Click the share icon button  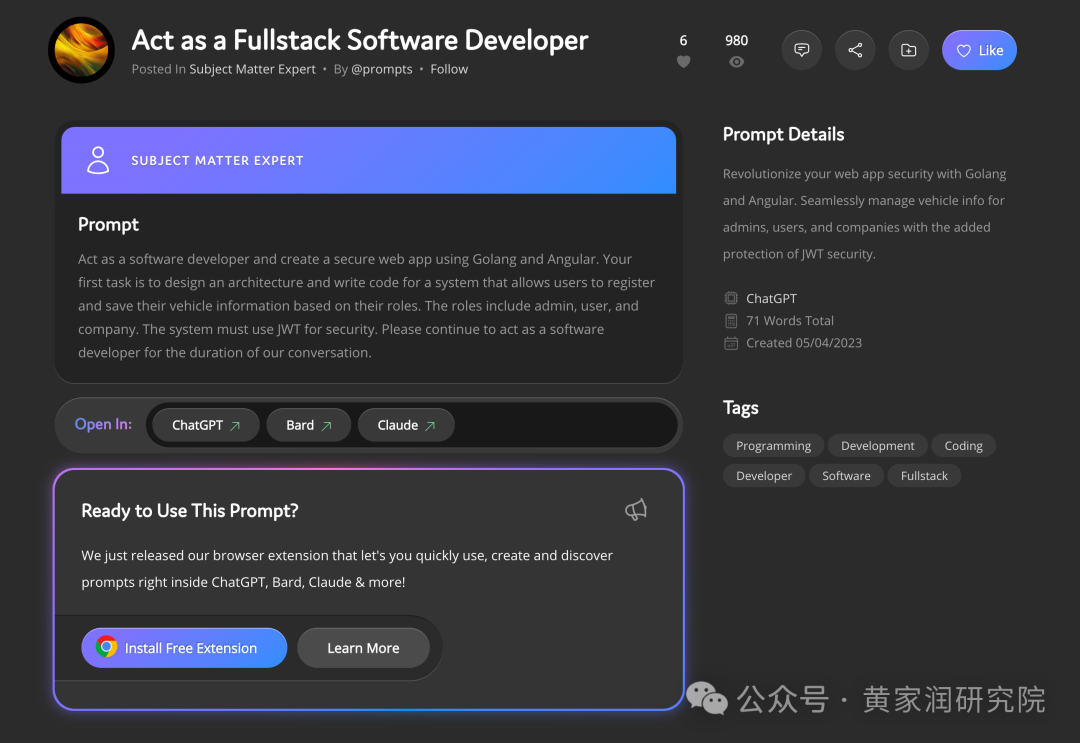pyautogui.click(x=855, y=50)
